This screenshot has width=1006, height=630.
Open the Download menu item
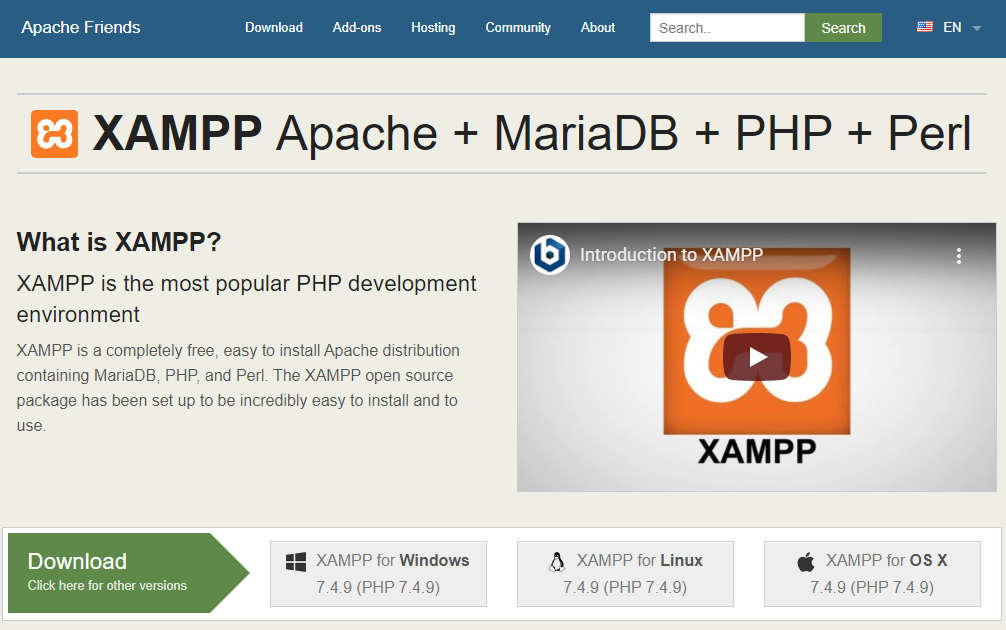coord(274,28)
